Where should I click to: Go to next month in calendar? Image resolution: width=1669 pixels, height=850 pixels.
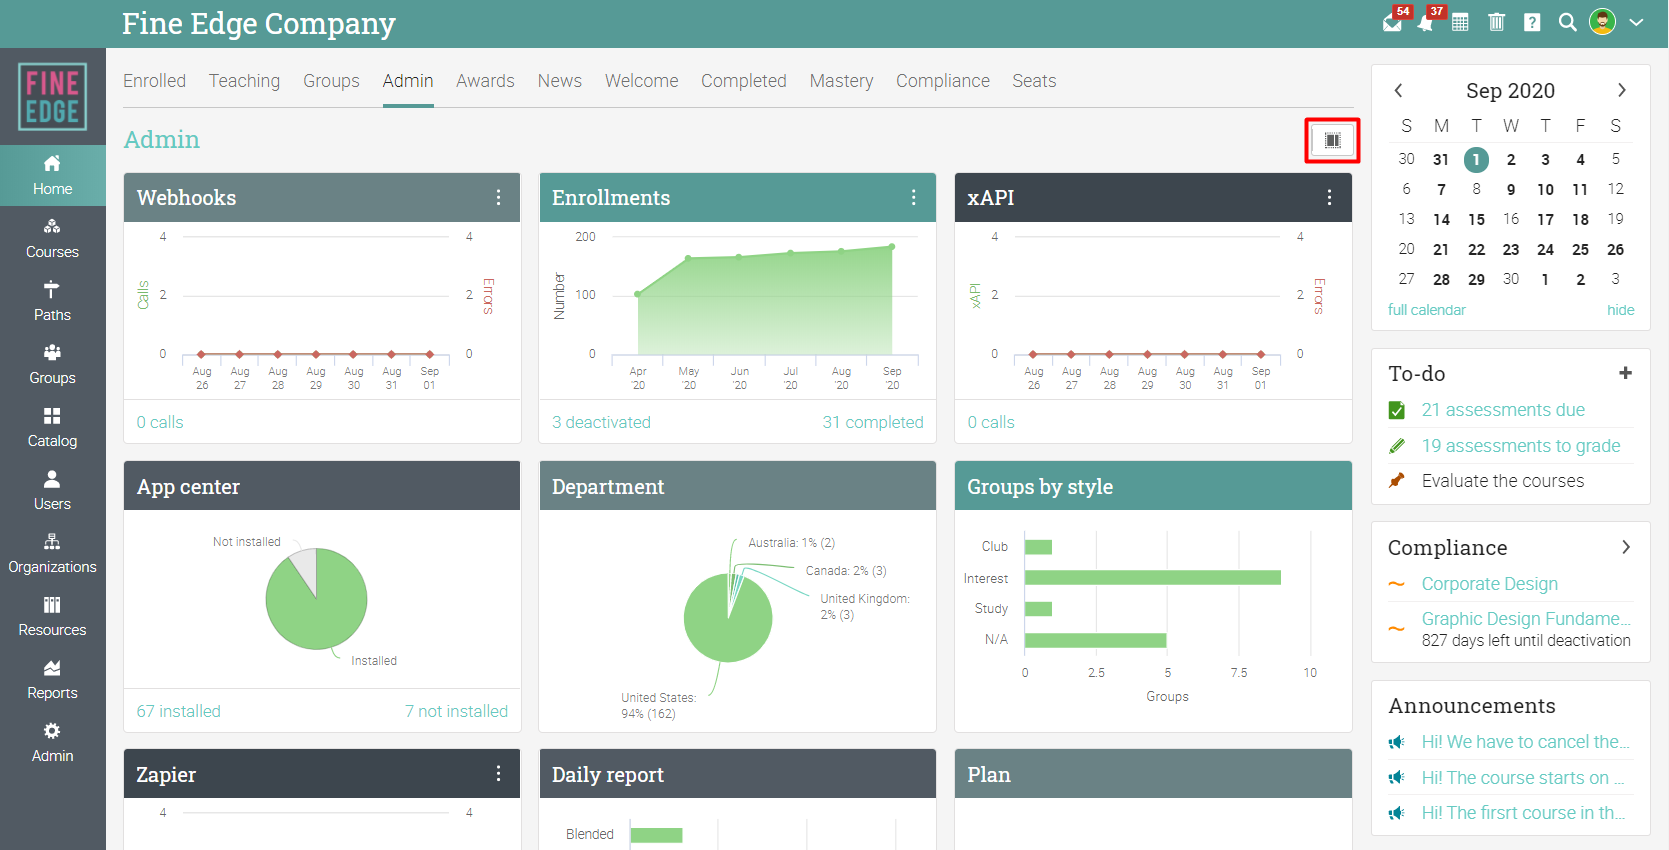click(x=1621, y=90)
